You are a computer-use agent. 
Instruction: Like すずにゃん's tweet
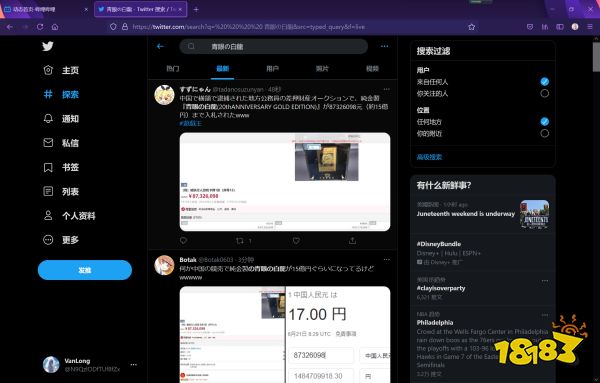click(296, 241)
